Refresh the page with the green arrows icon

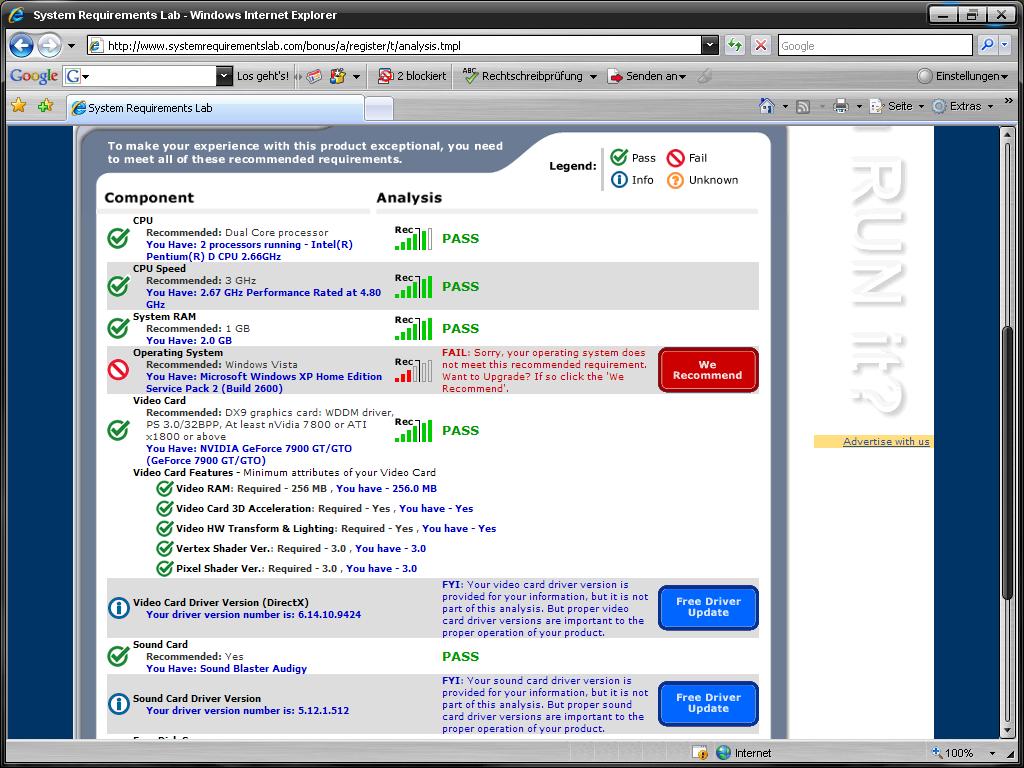tap(735, 45)
